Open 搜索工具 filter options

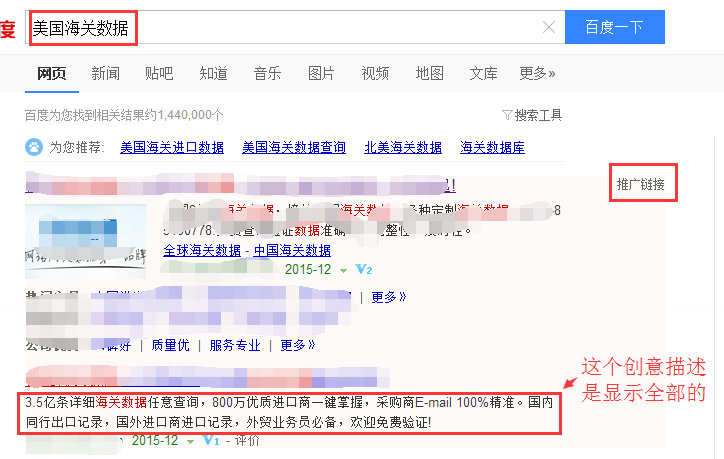coord(538,115)
